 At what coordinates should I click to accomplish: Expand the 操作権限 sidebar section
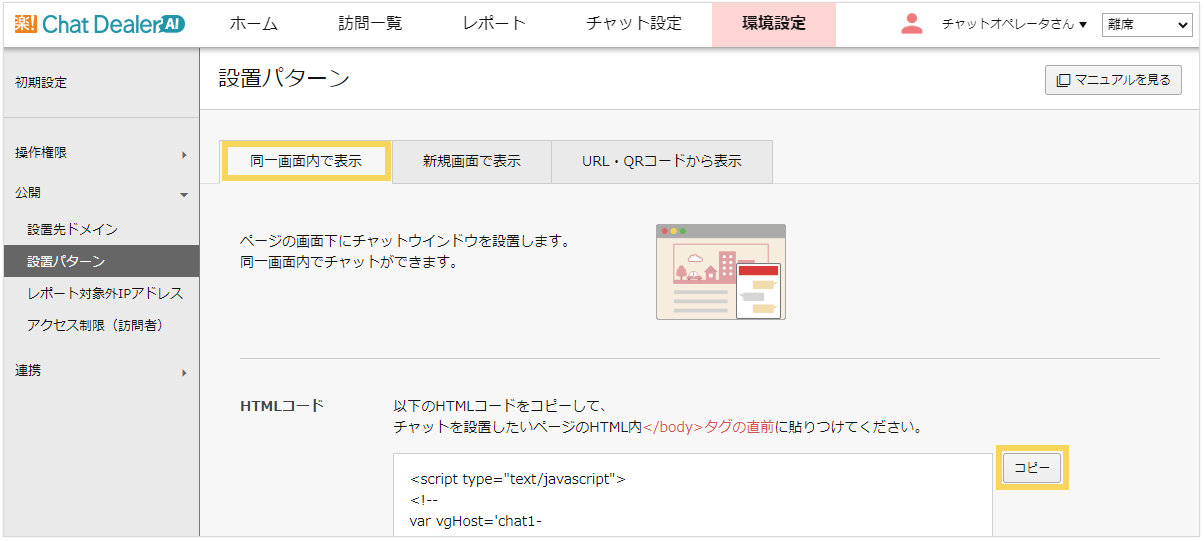(100, 153)
